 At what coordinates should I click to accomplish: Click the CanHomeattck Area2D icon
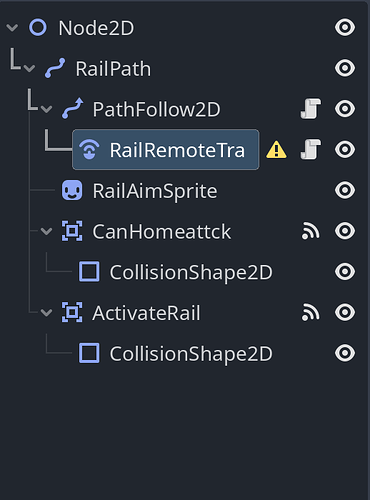72,231
